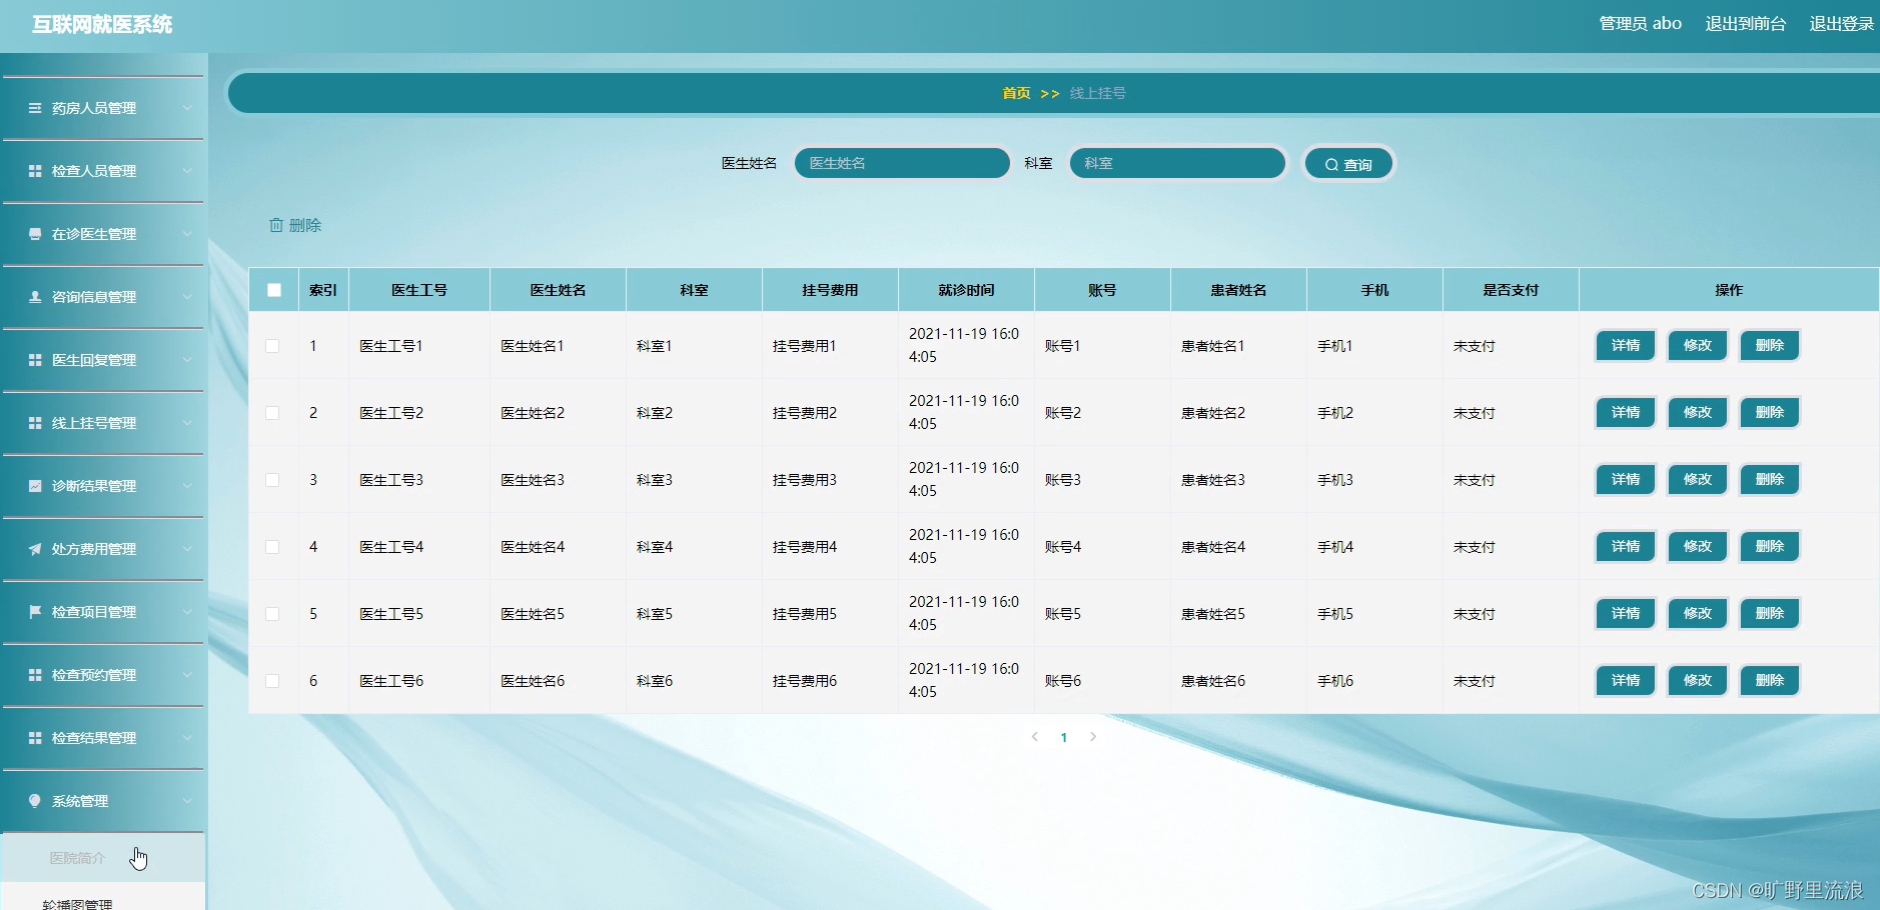Check the checkbox for 患者姓名3 row
This screenshot has height=910, width=1880.
point(272,479)
